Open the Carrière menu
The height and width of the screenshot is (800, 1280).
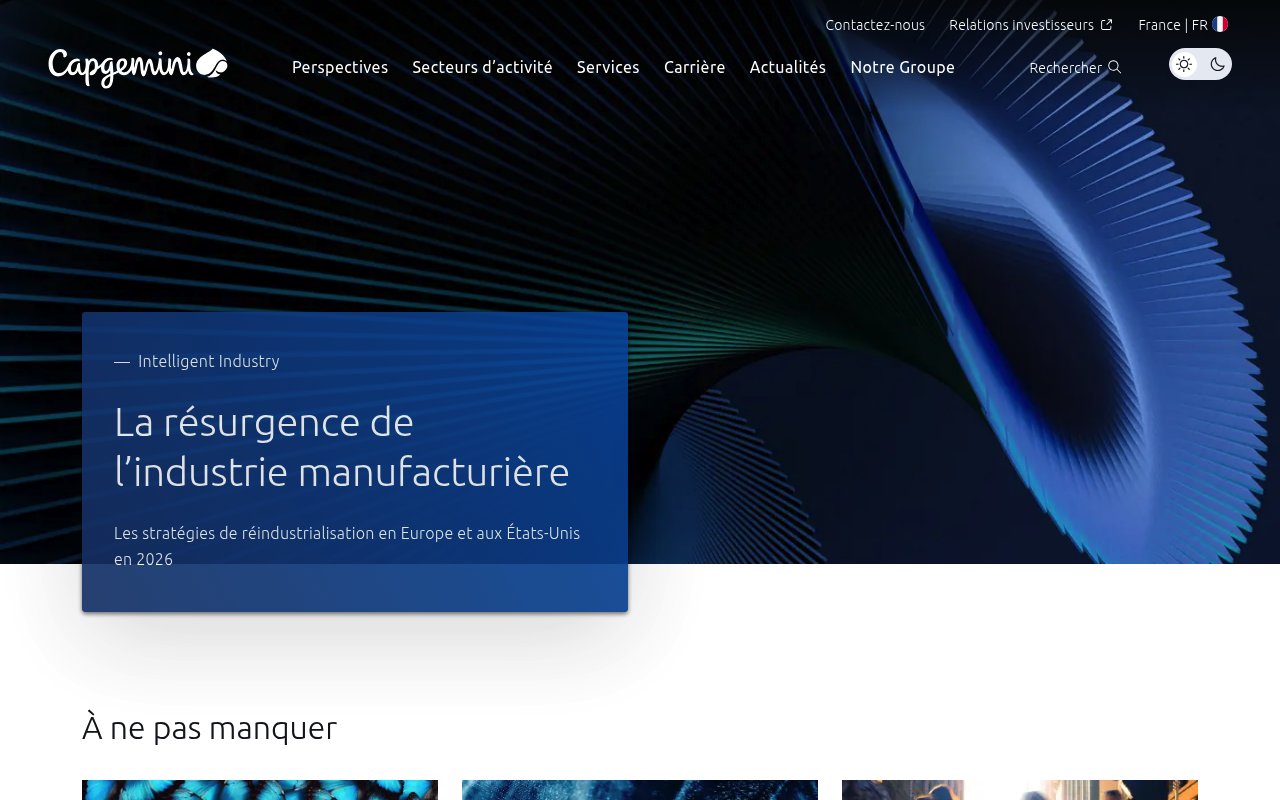[695, 67]
